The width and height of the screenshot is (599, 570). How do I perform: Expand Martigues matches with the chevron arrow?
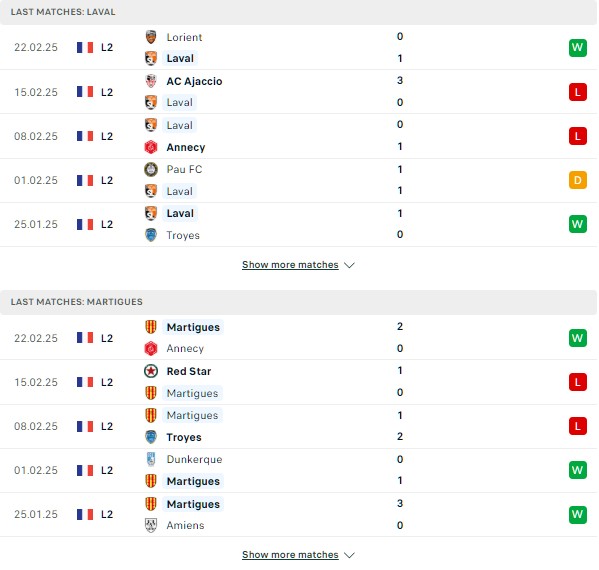350,555
